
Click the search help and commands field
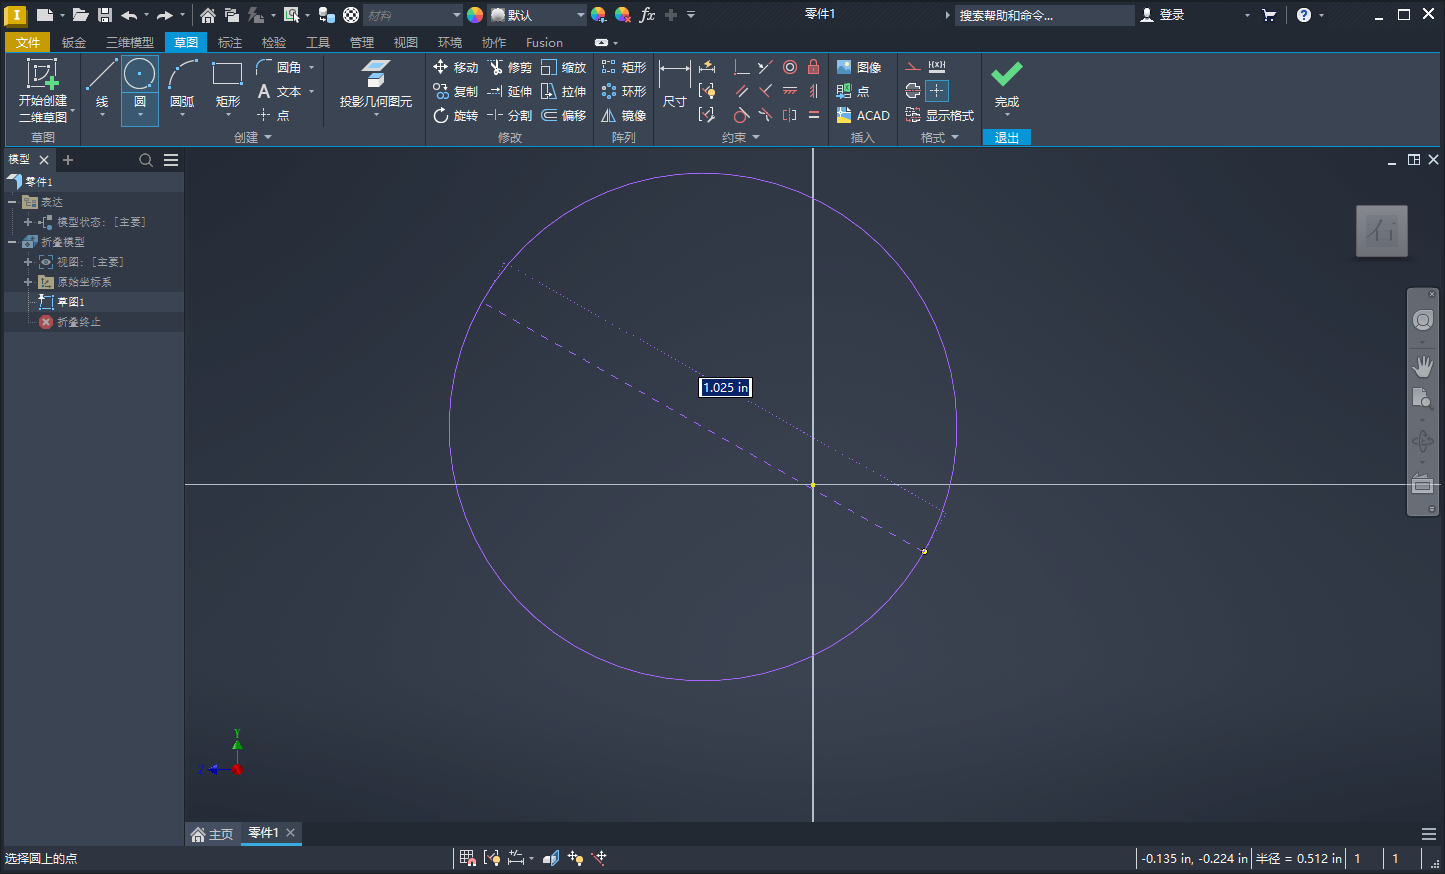click(x=1045, y=15)
